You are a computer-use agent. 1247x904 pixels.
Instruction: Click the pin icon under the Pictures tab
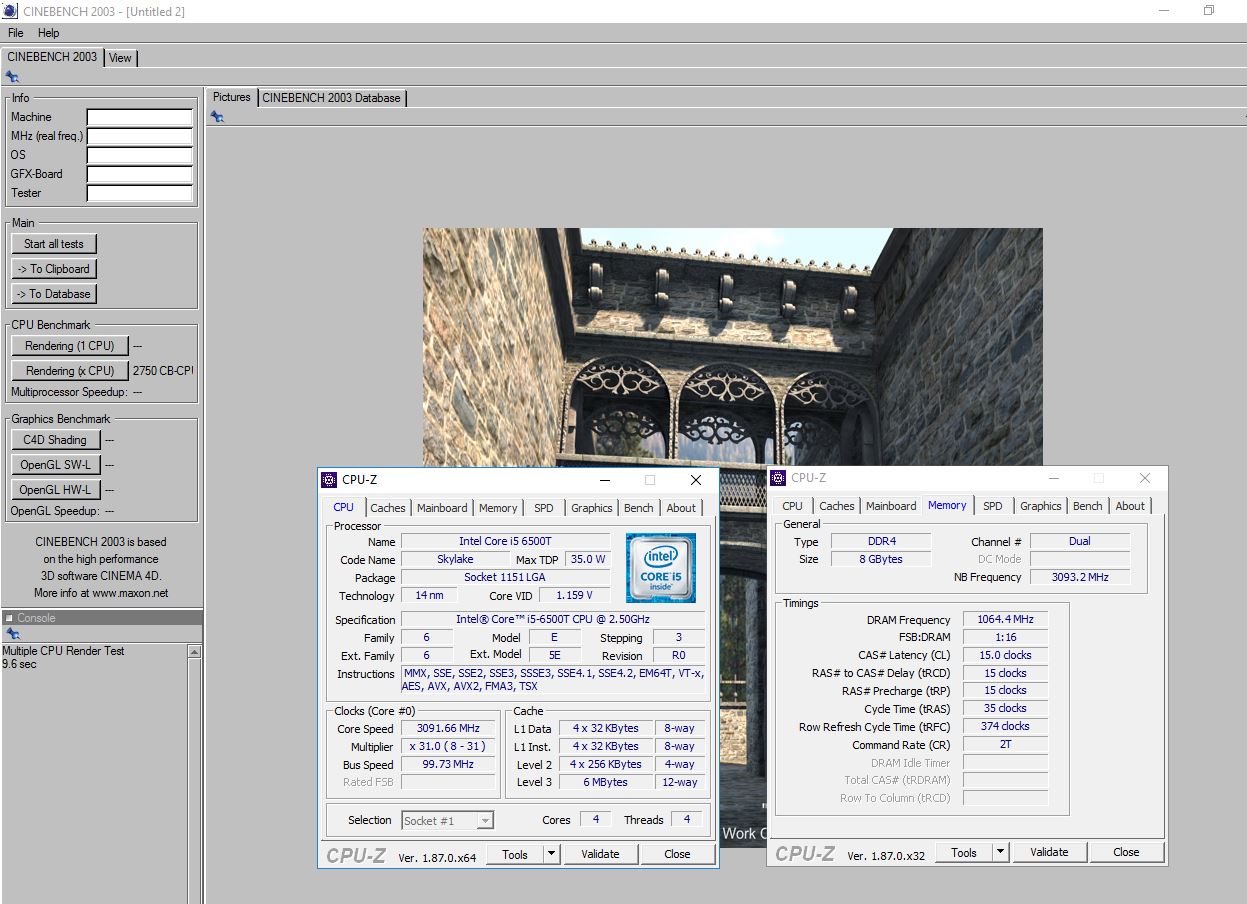217,117
